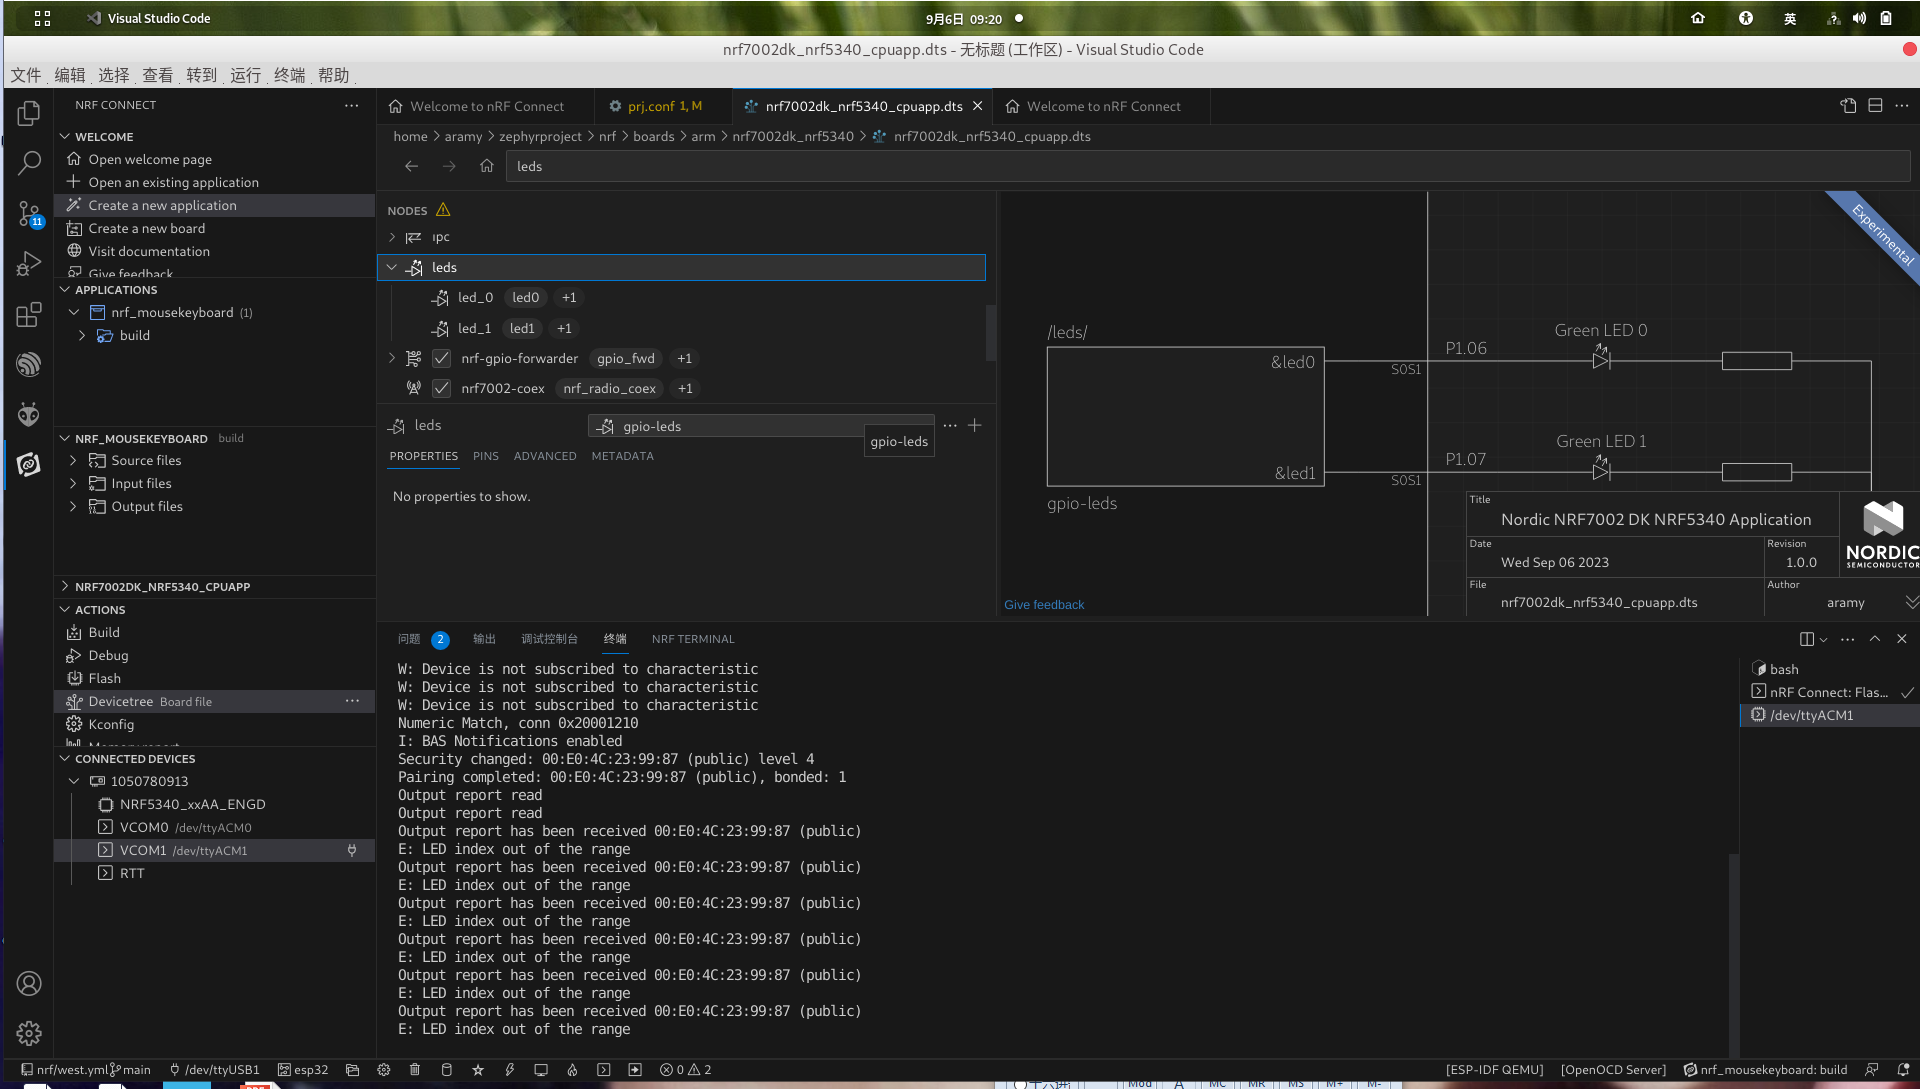Toggle the nrf-gpio-forwarder node checkbox
This screenshot has height=1089, width=1920.
click(441, 358)
